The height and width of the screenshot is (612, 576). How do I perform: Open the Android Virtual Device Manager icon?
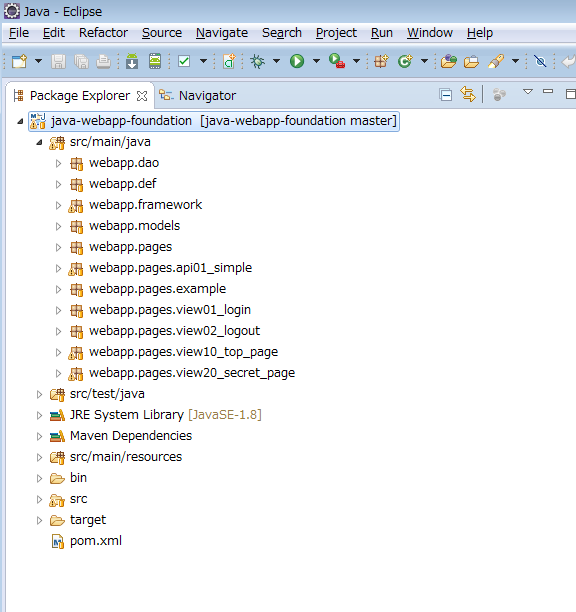coord(155,61)
